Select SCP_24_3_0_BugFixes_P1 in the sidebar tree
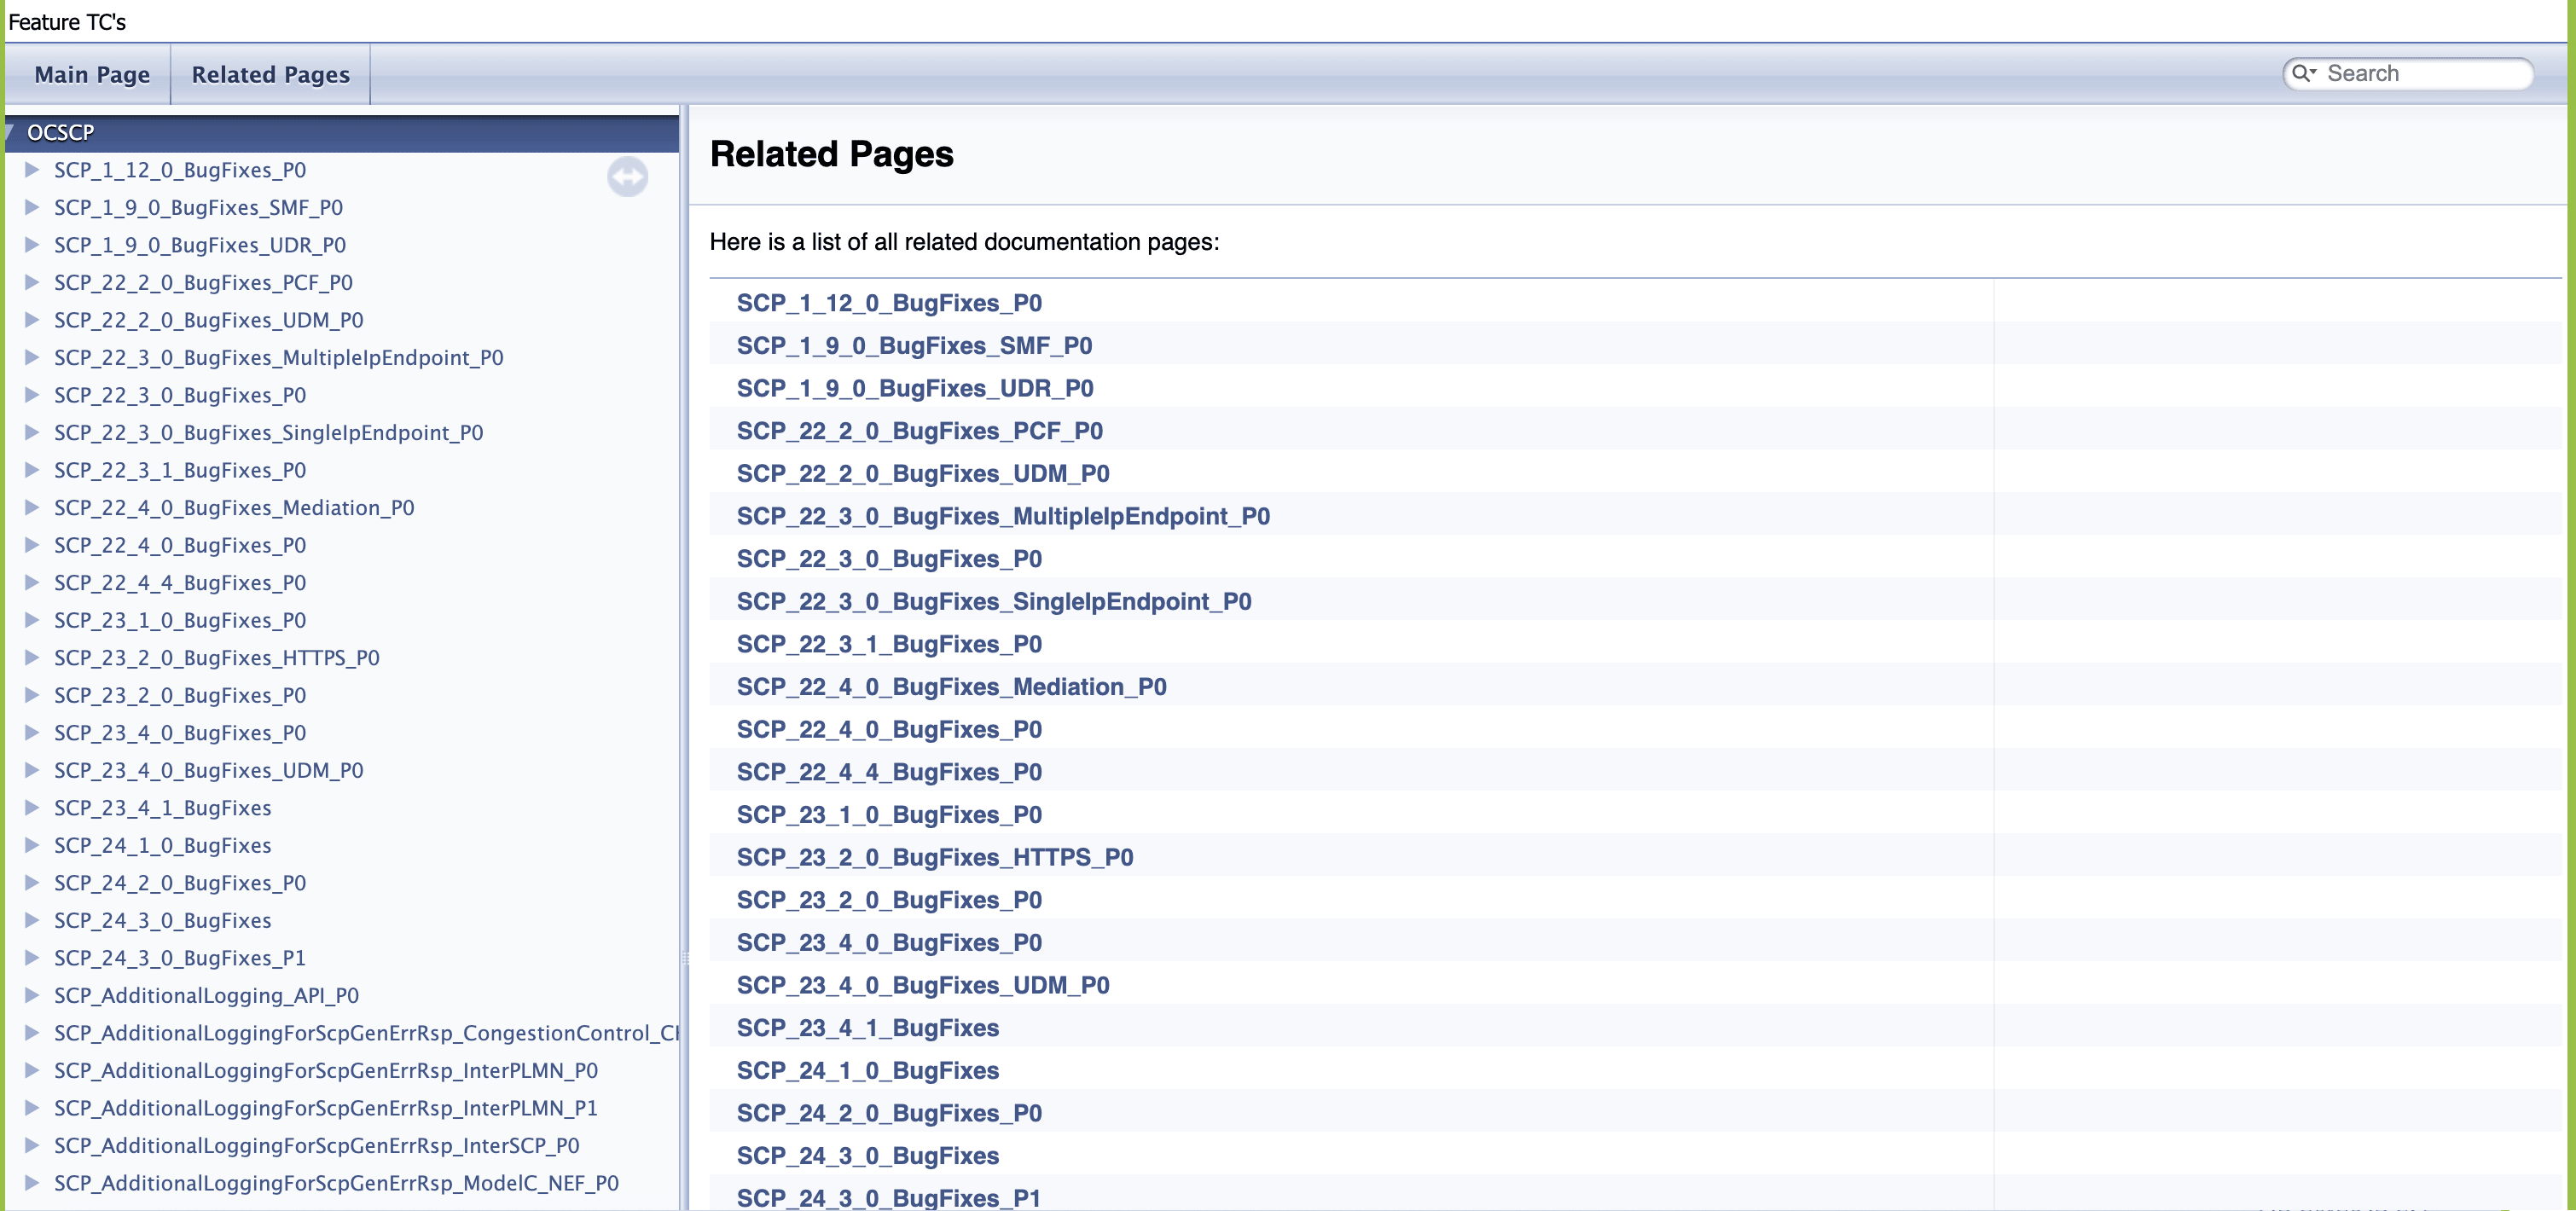The height and width of the screenshot is (1211, 2576). point(180,957)
